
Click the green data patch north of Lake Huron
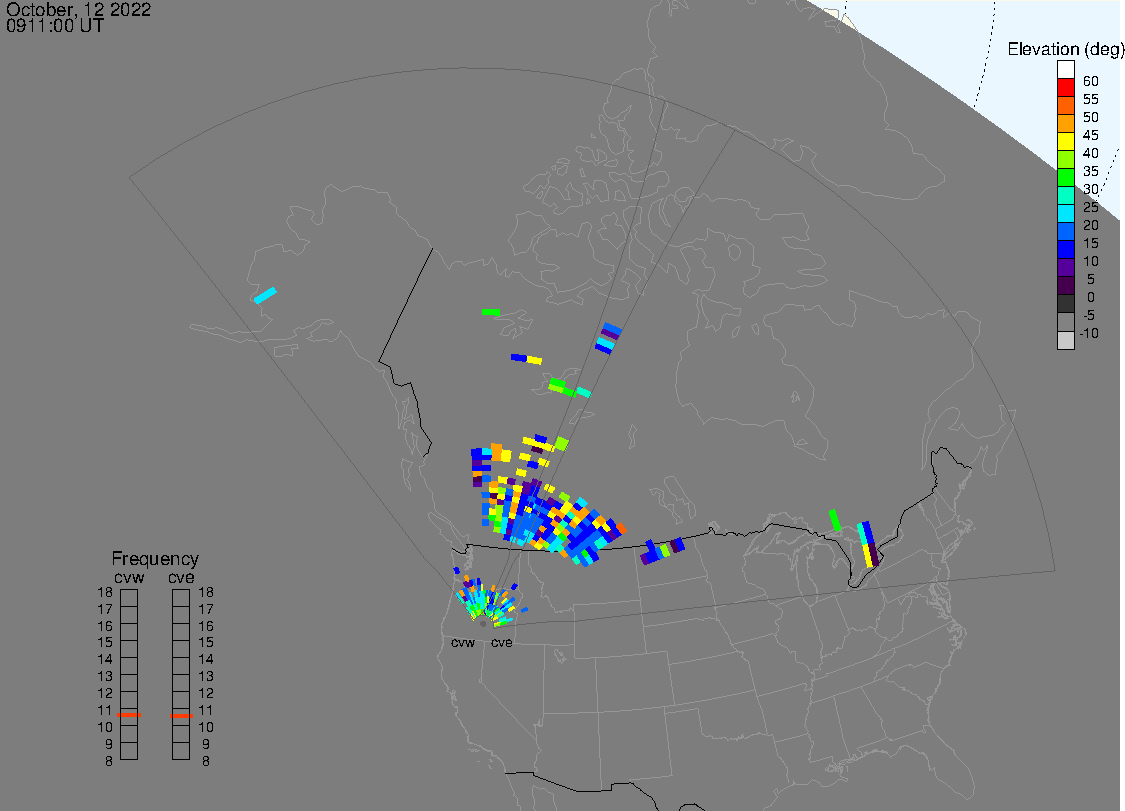[x=834, y=520]
